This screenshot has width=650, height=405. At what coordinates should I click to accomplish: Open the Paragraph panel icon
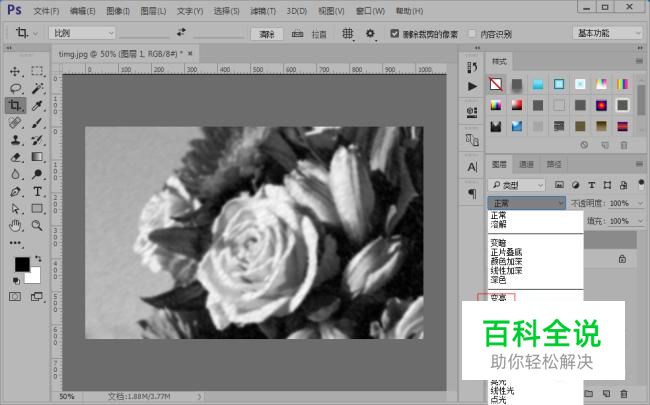click(x=472, y=194)
